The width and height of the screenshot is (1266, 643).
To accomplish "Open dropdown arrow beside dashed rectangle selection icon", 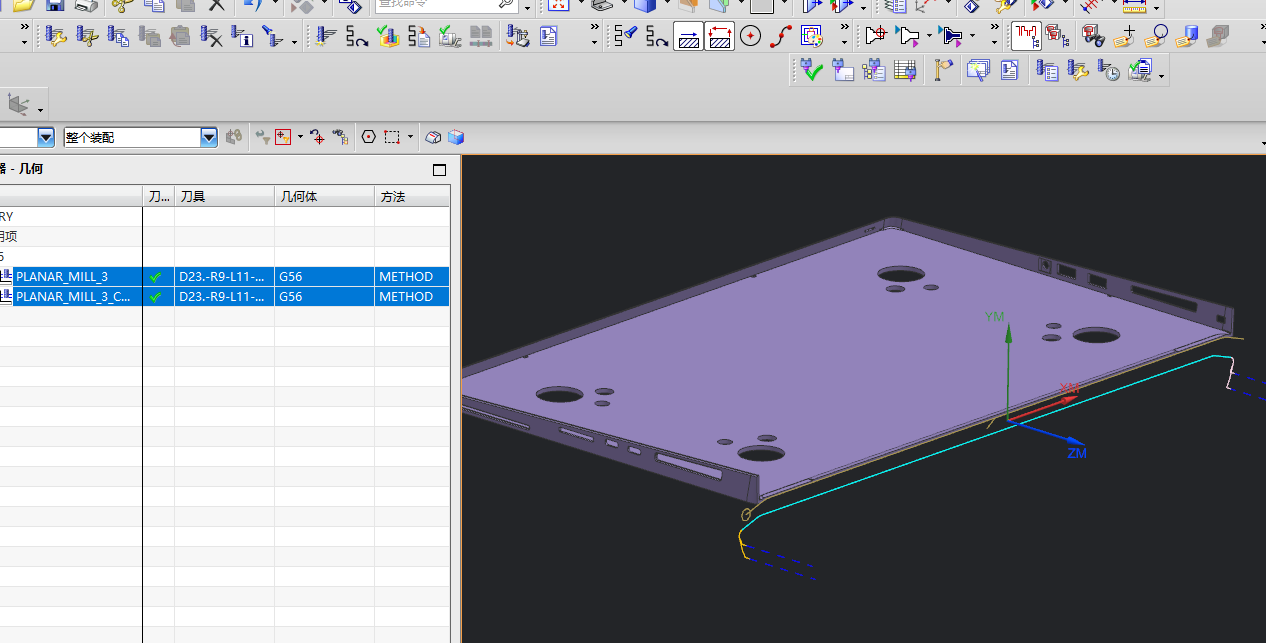I will click(x=410, y=137).
